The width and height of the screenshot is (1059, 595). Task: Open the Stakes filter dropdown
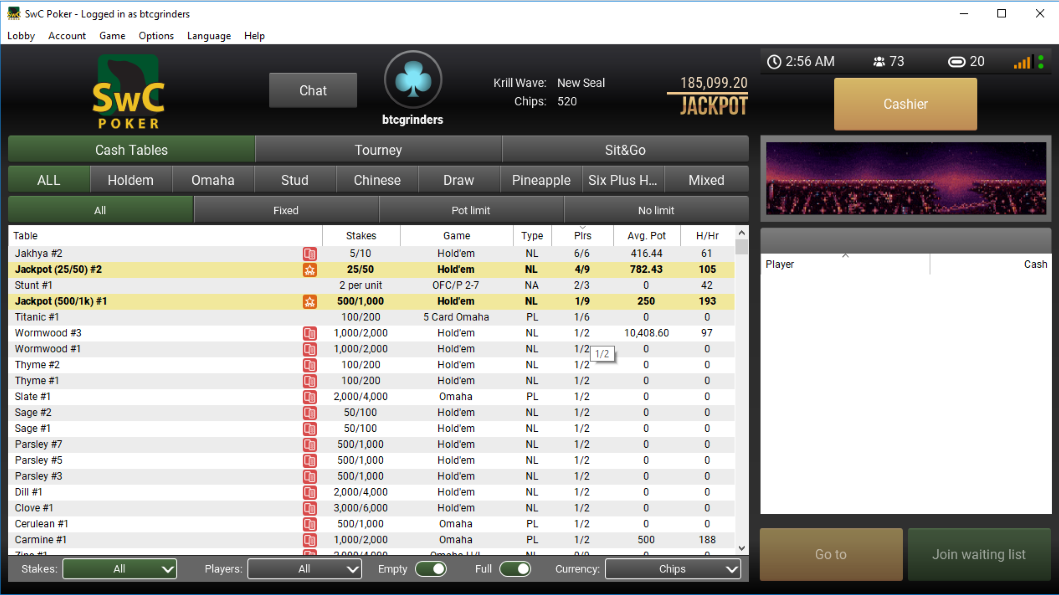click(120, 569)
